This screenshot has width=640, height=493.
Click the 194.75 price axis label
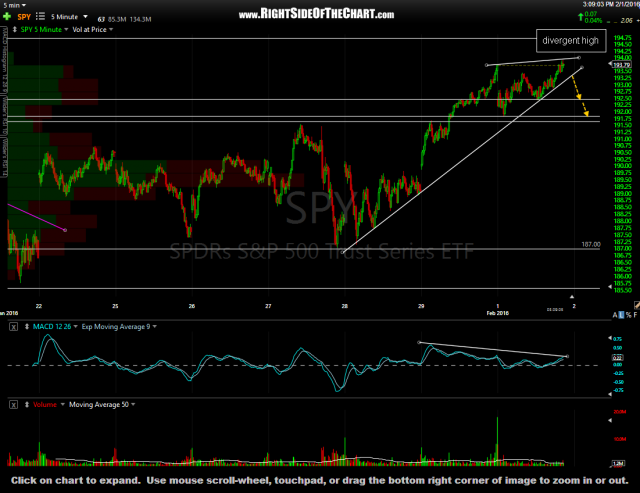[622, 38]
